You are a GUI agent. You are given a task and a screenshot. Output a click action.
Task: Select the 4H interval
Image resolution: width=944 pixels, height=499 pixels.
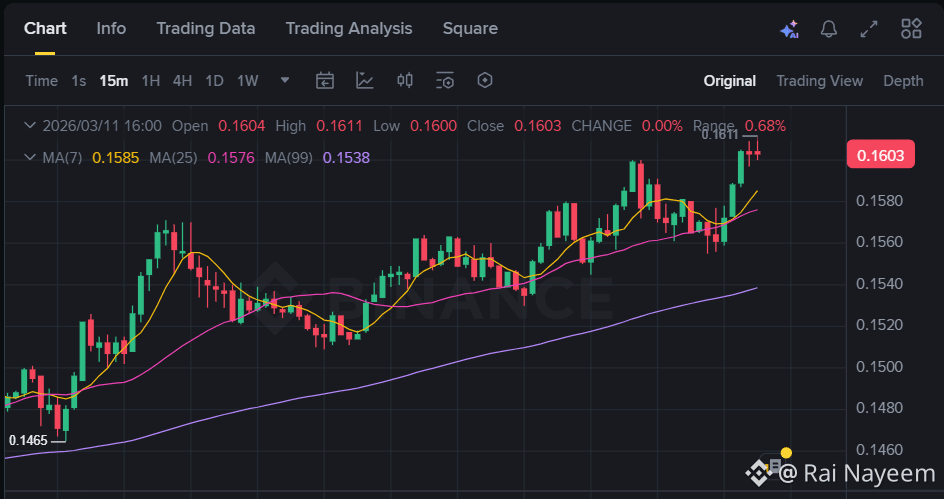(x=182, y=81)
